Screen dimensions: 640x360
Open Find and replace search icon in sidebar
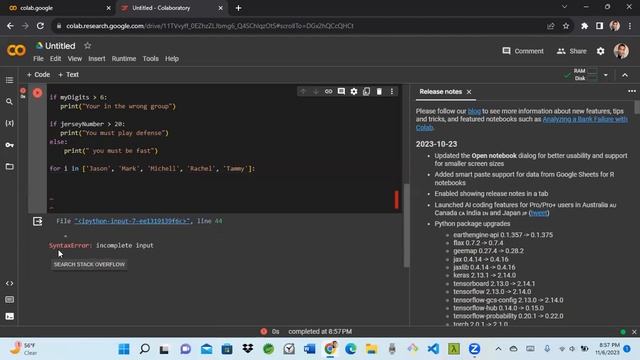(x=9, y=102)
